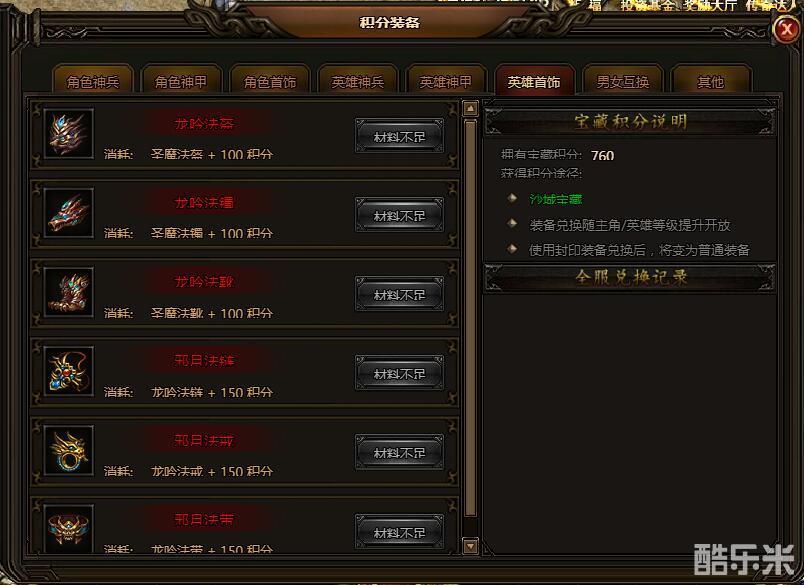The height and width of the screenshot is (585, 804).
Task: Click the 龙吟法盔 helmet item icon
Action: 69,133
